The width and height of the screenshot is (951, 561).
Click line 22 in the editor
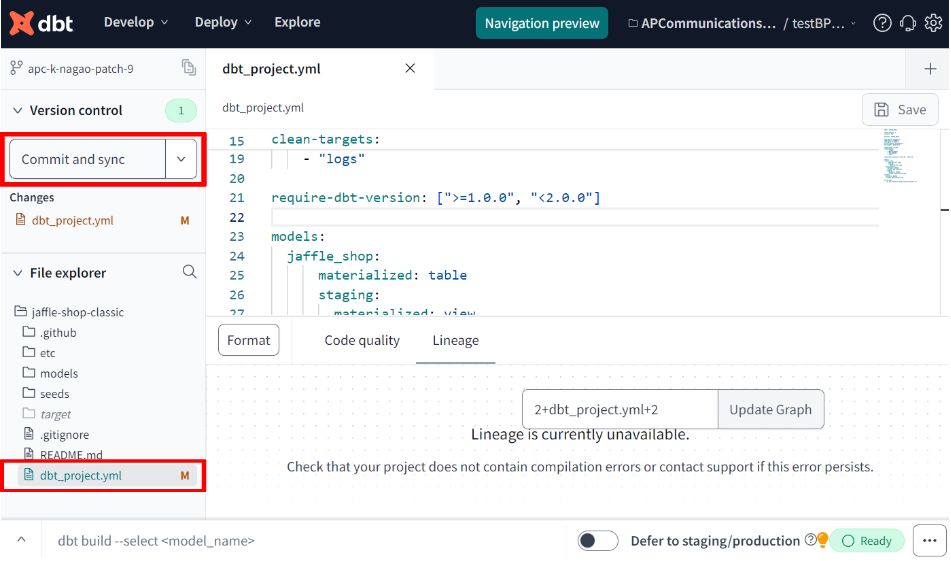575,217
